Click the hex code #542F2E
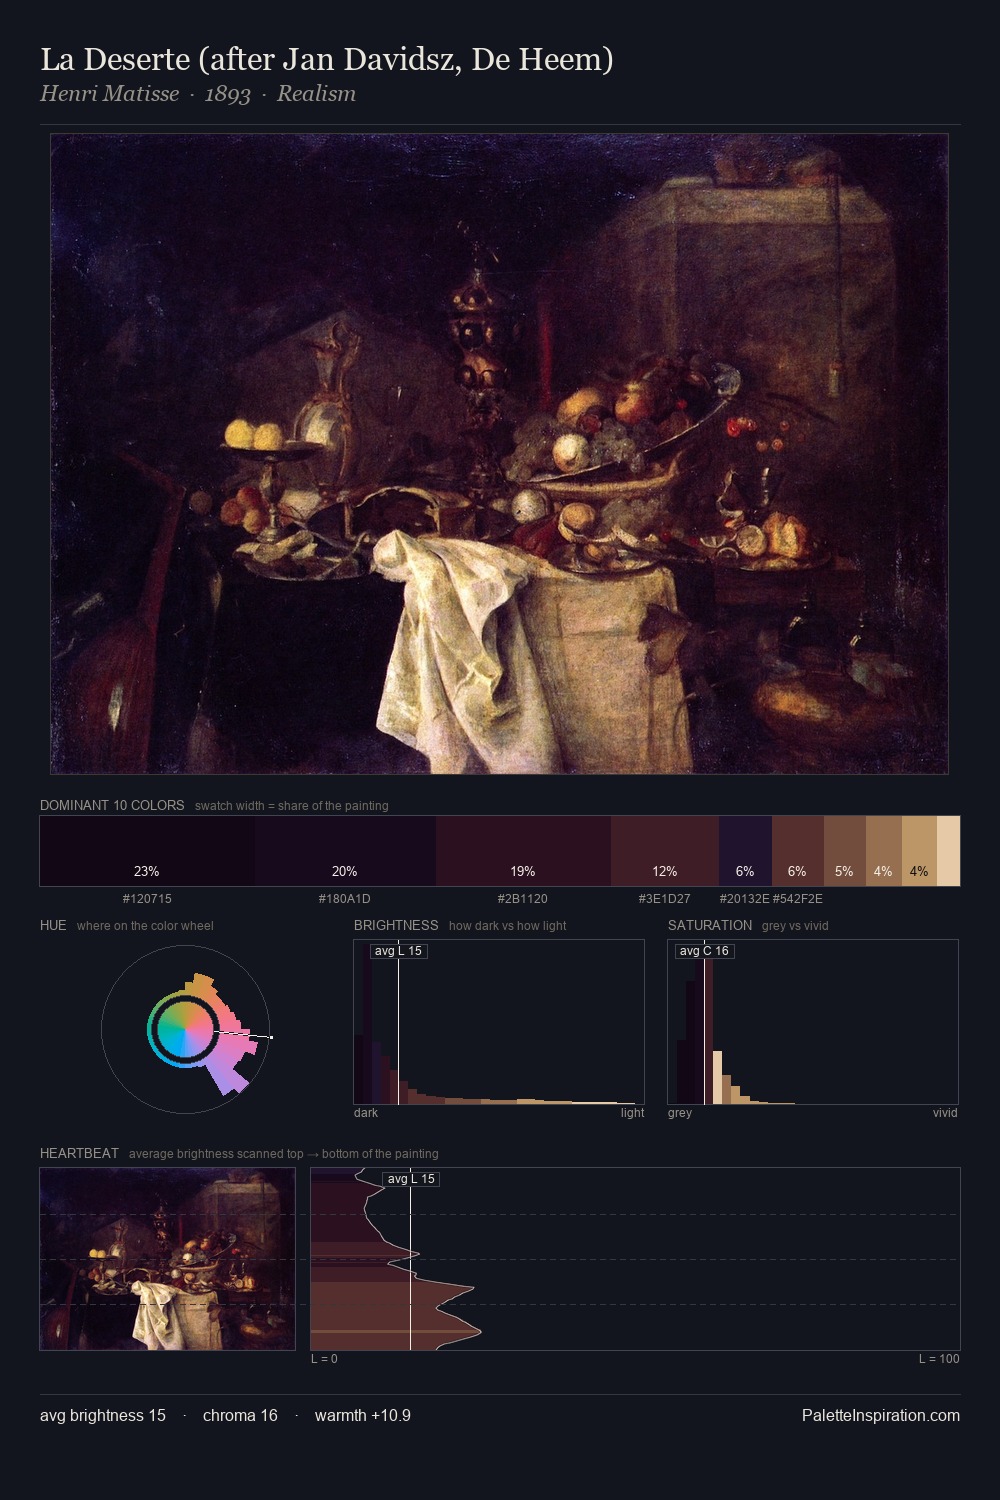The height and width of the screenshot is (1500, 1000). pyautogui.click(x=798, y=899)
